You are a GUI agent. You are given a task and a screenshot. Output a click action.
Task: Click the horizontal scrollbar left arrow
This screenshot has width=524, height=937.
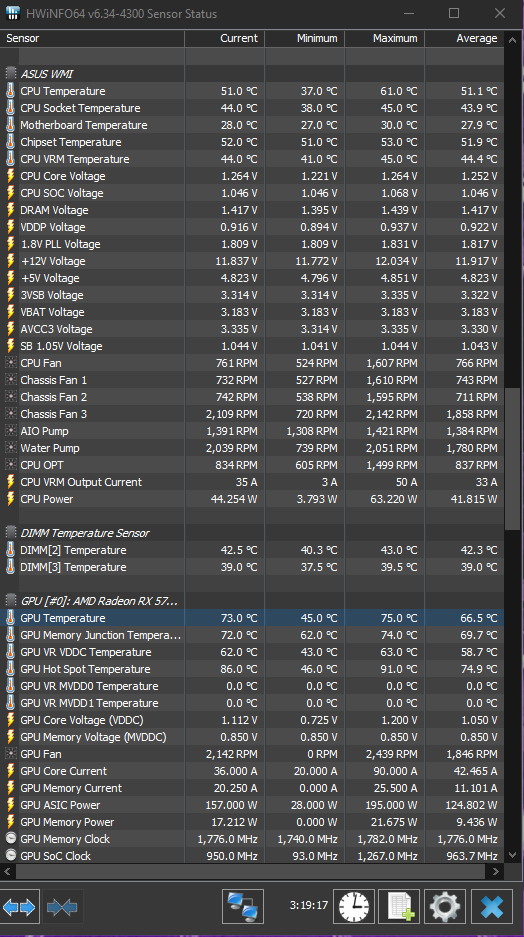click(x=7, y=871)
